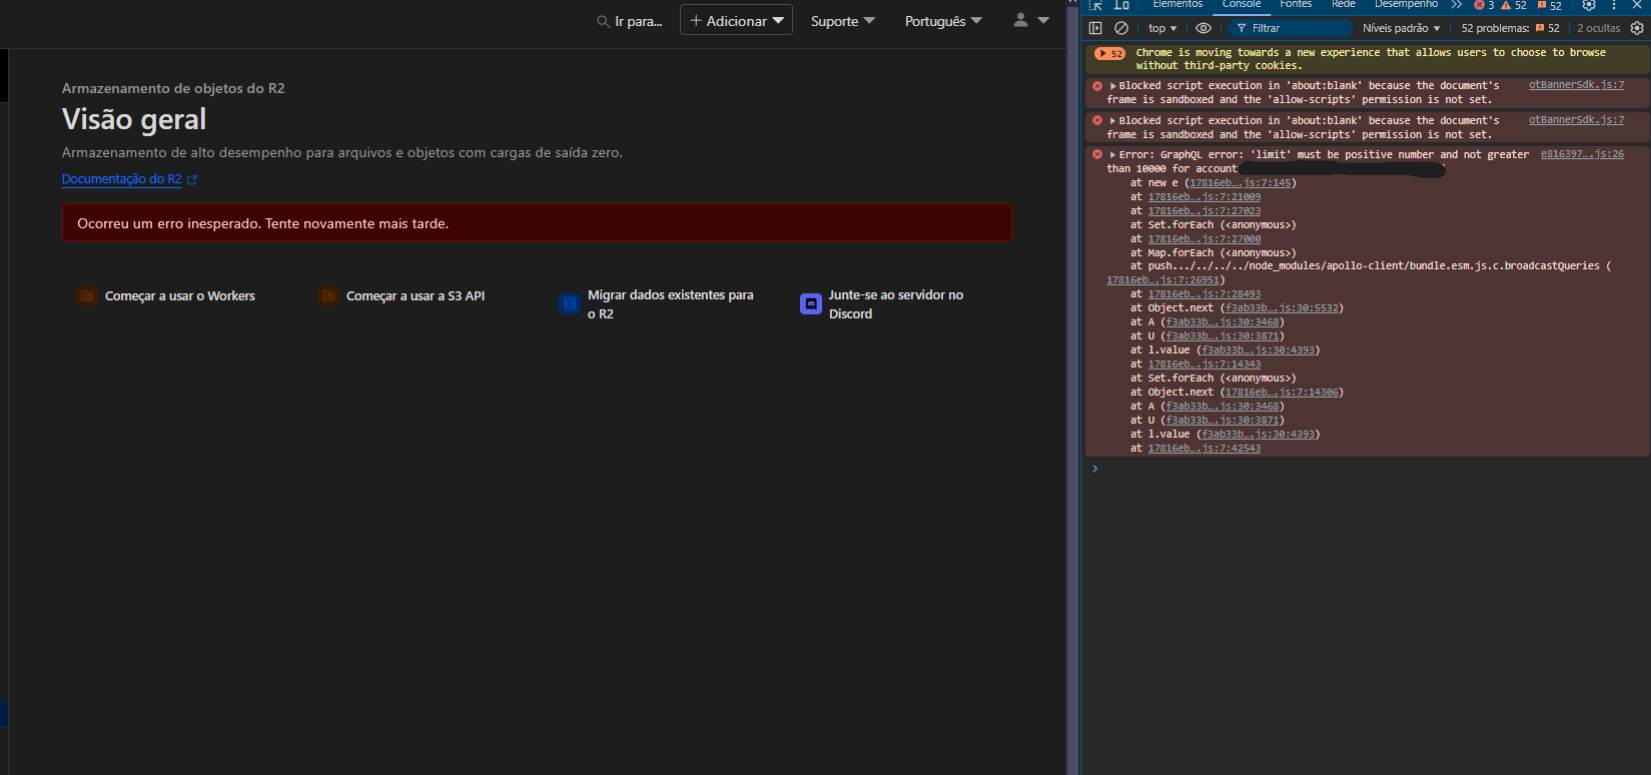
Task: Click the search magnifier icon beside 'Ir para...'
Action: pyautogui.click(x=603, y=21)
